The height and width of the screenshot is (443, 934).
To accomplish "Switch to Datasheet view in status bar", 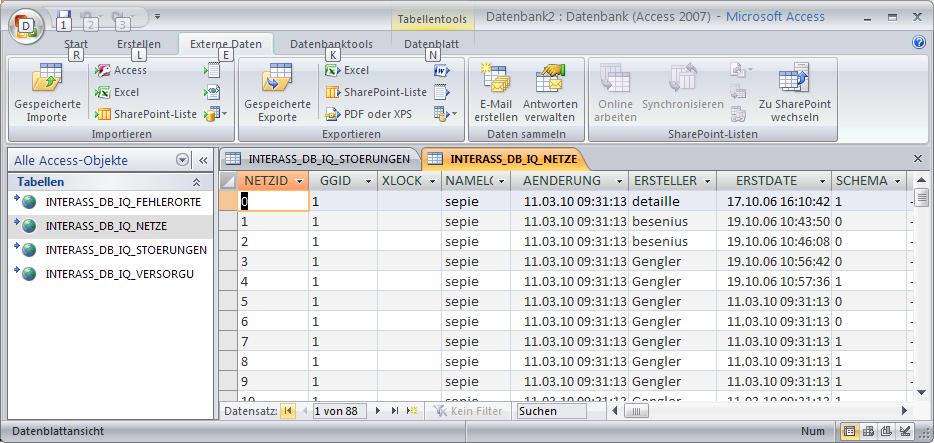I will pyautogui.click(x=850, y=431).
